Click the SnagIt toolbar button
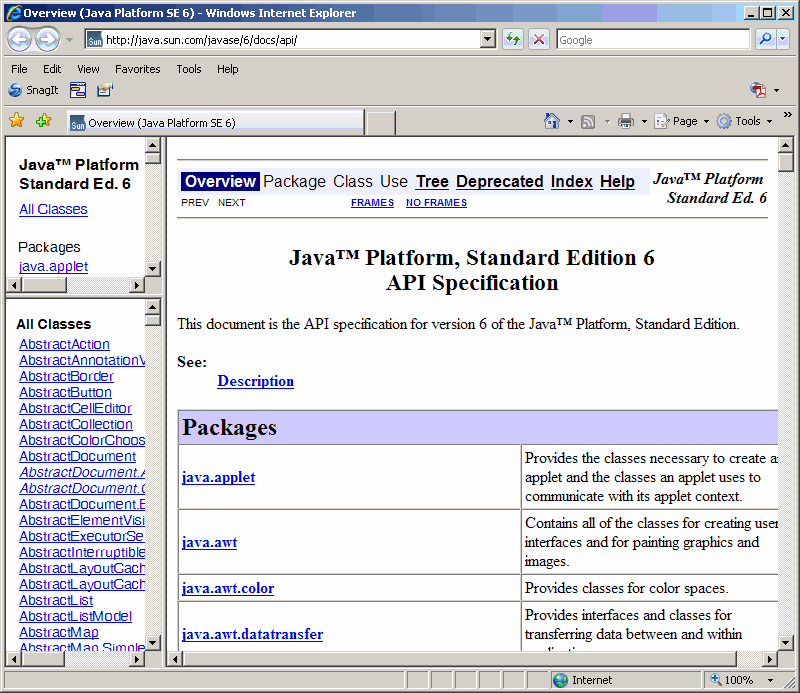Screen dimensions: 800x693 click(x=34, y=90)
